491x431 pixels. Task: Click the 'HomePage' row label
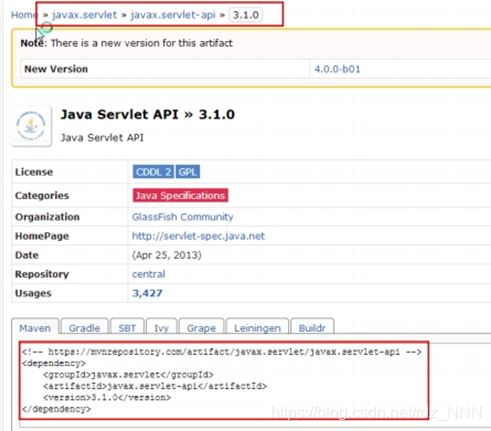coord(42,236)
